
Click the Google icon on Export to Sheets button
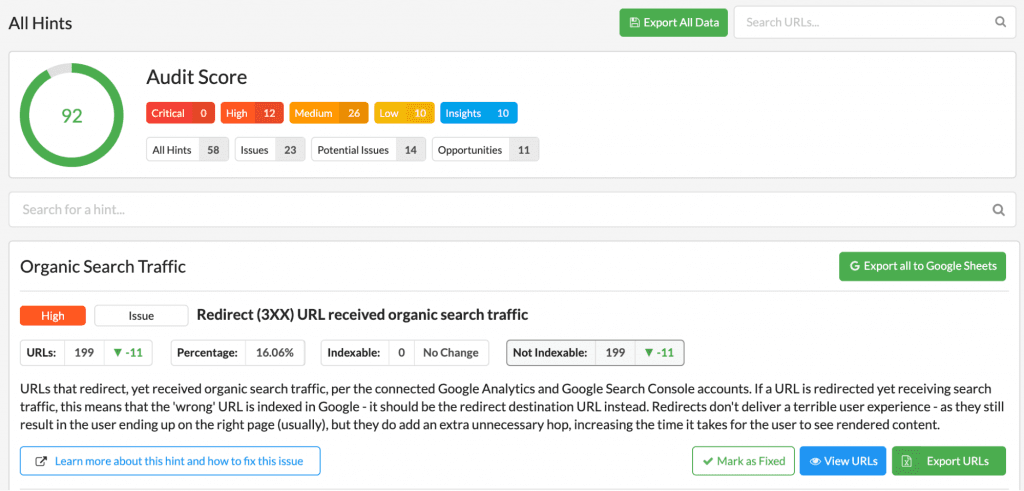point(854,266)
